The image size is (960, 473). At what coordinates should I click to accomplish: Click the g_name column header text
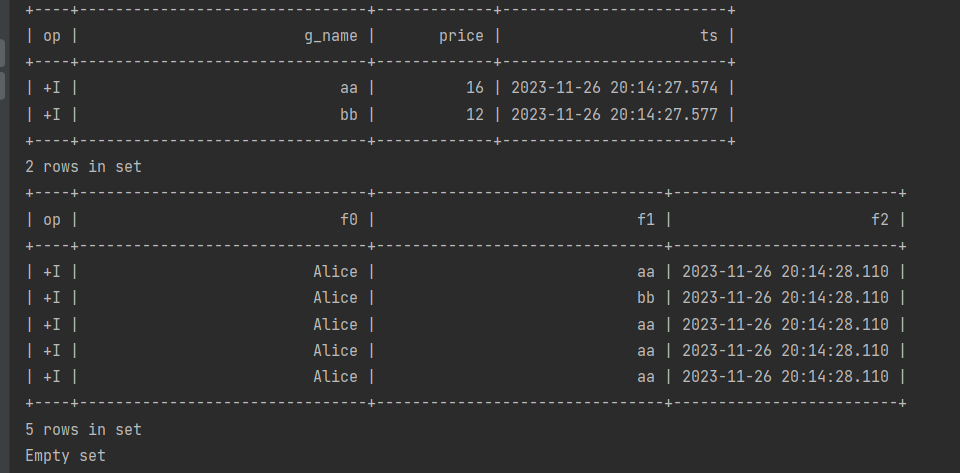[331, 36]
